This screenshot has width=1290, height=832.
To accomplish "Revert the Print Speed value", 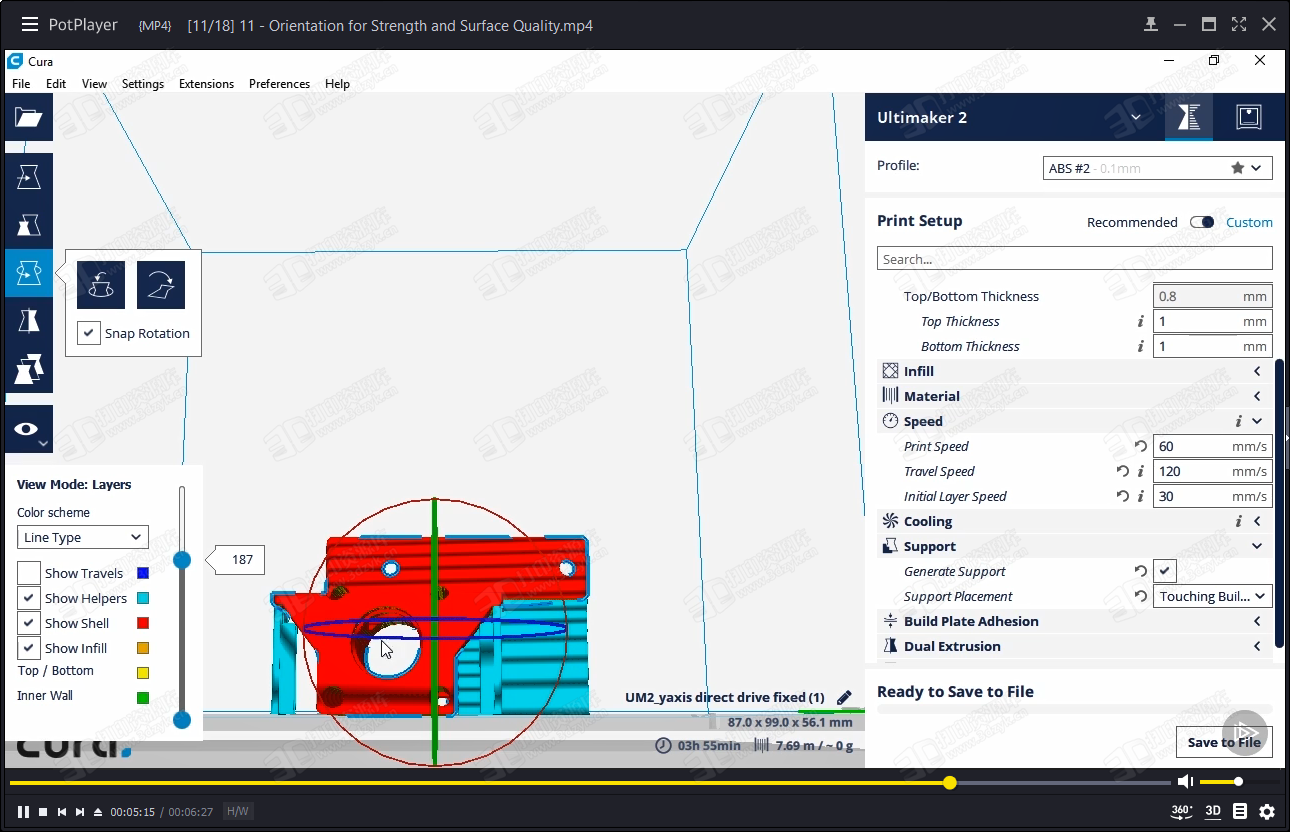I will [x=1140, y=446].
